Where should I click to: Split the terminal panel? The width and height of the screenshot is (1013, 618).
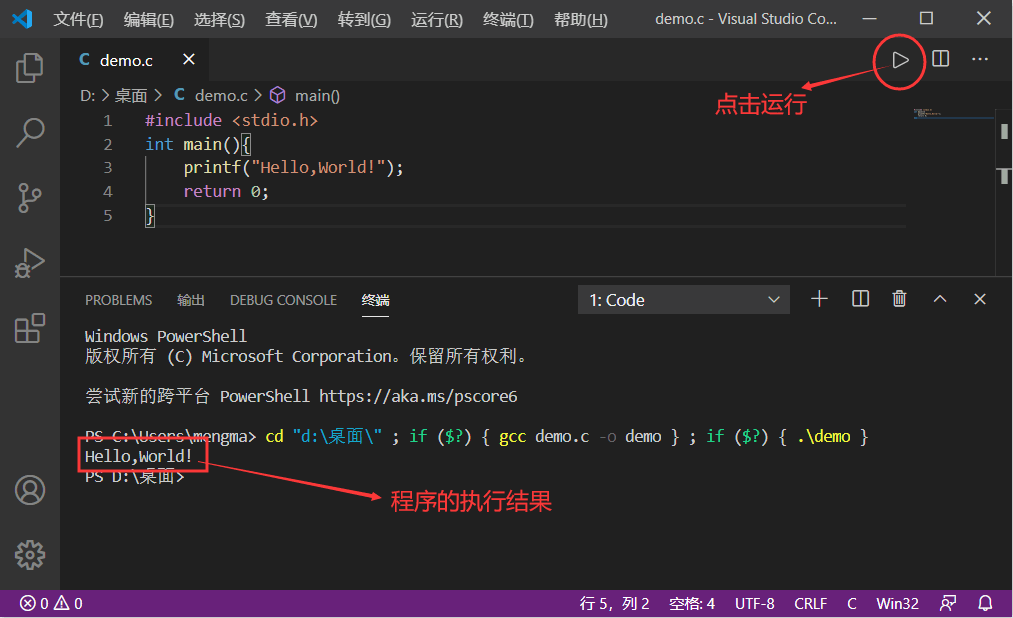tap(860, 298)
